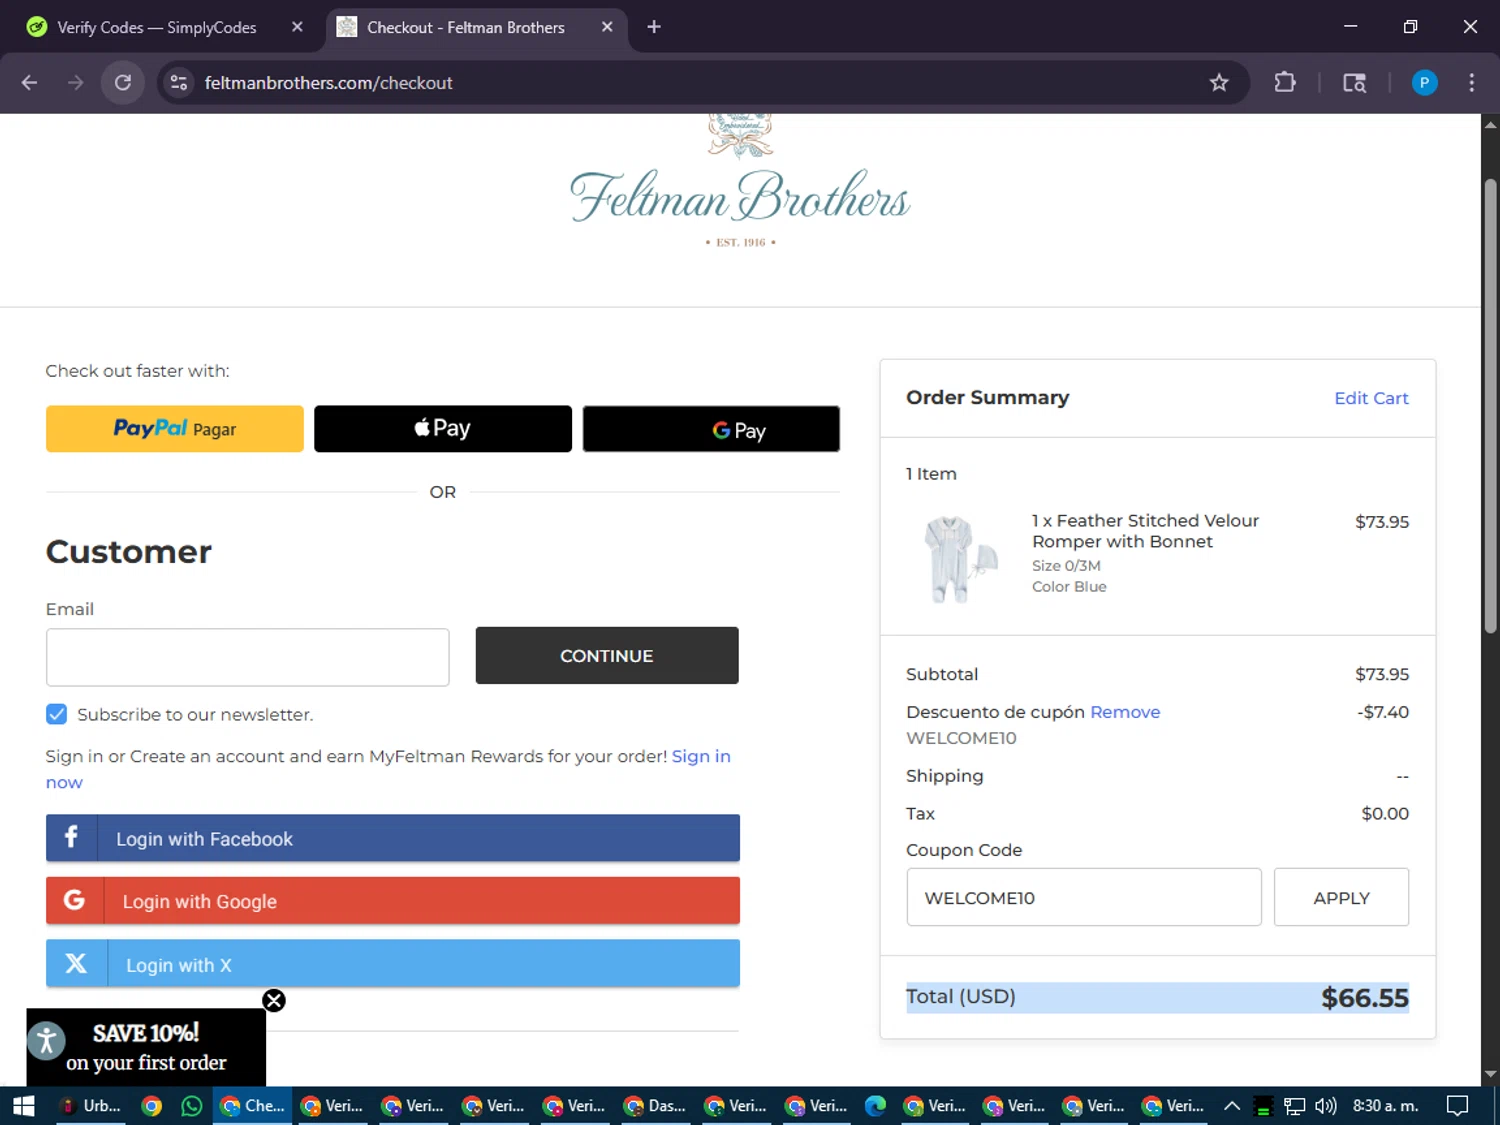Viewport: 1500px width, 1125px height.
Task: Click the Feather Stitched Velour Romper name
Action: click(x=1145, y=531)
